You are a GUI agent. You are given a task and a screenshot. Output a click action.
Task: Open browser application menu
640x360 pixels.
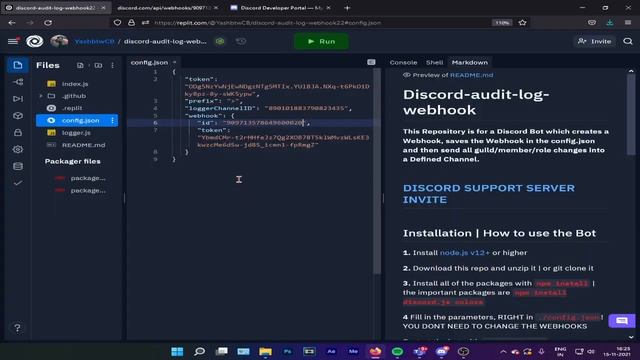628,23
